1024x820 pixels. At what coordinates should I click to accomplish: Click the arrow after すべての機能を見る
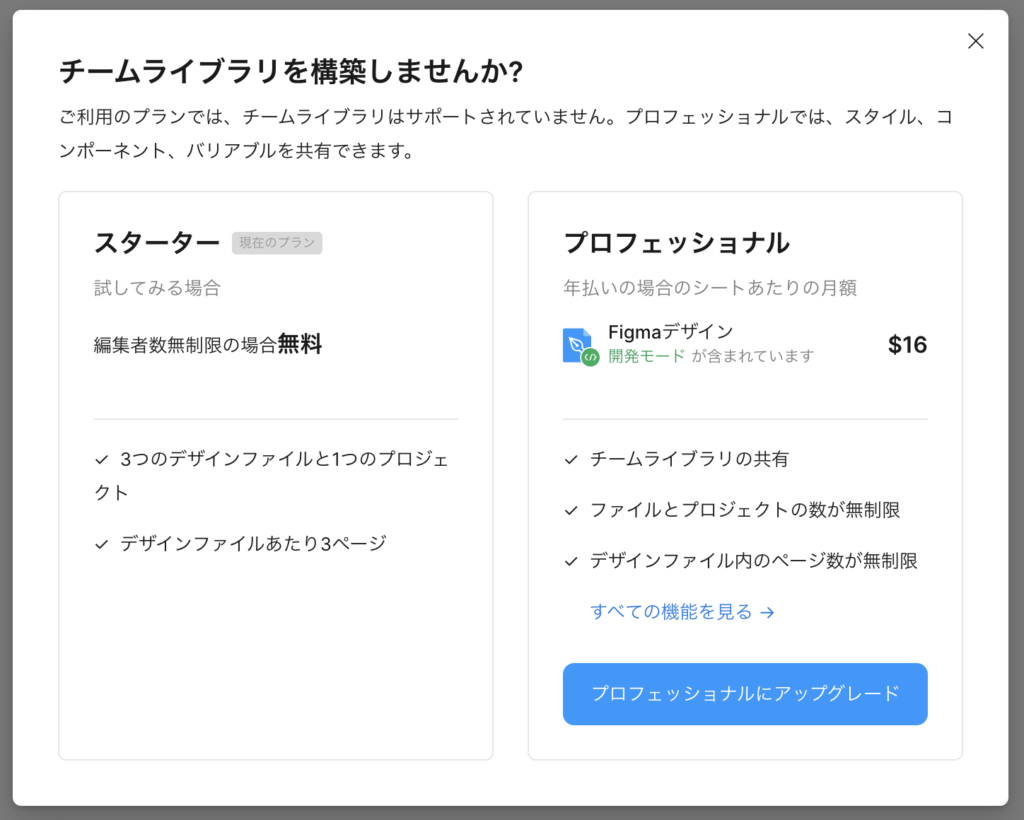coord(767,613)
